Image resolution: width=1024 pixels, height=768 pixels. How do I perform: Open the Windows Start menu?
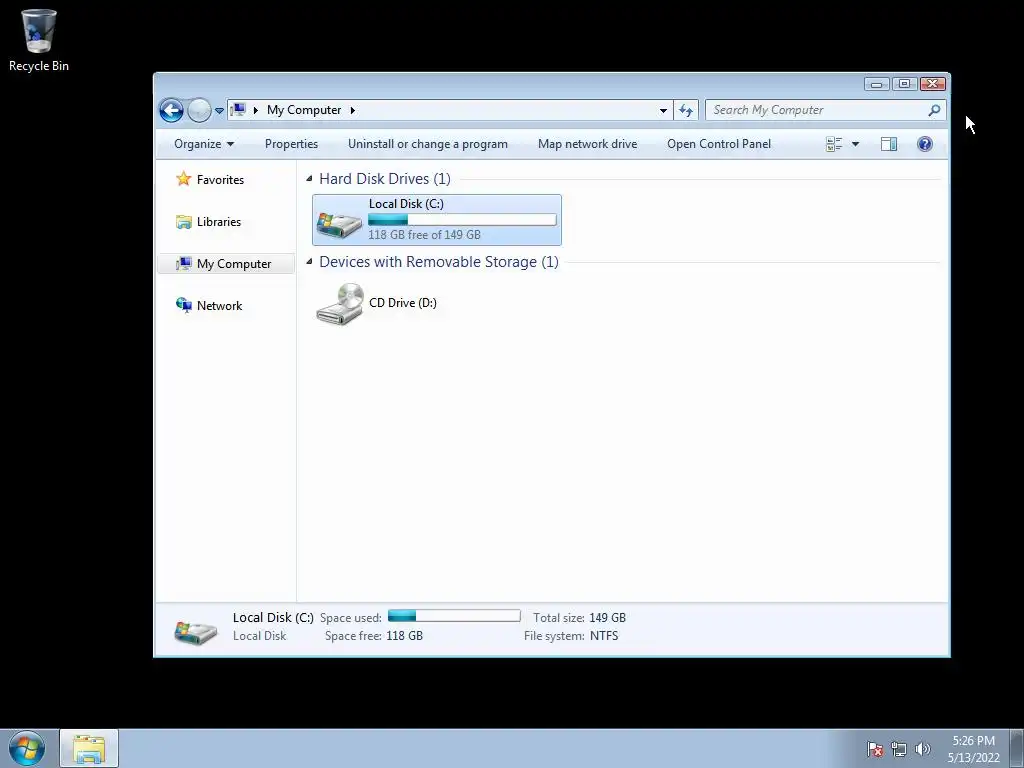tap(27, 748)
